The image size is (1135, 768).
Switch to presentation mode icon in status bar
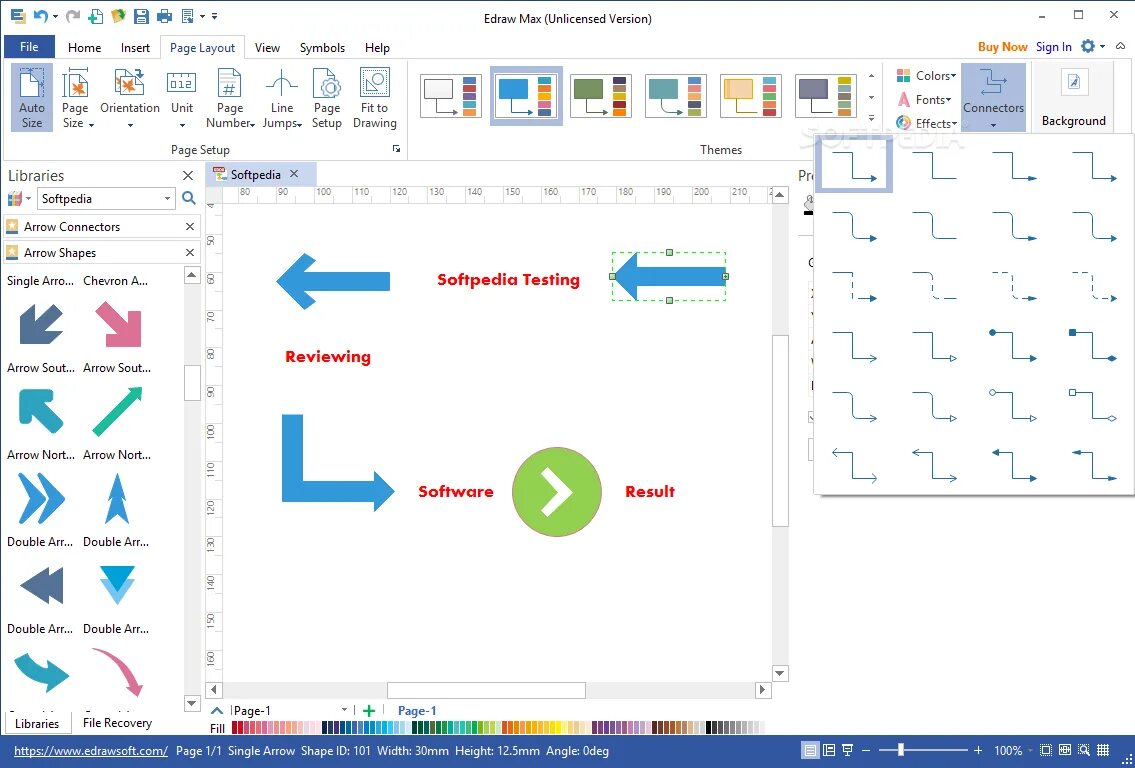click(x=847, y=751)
